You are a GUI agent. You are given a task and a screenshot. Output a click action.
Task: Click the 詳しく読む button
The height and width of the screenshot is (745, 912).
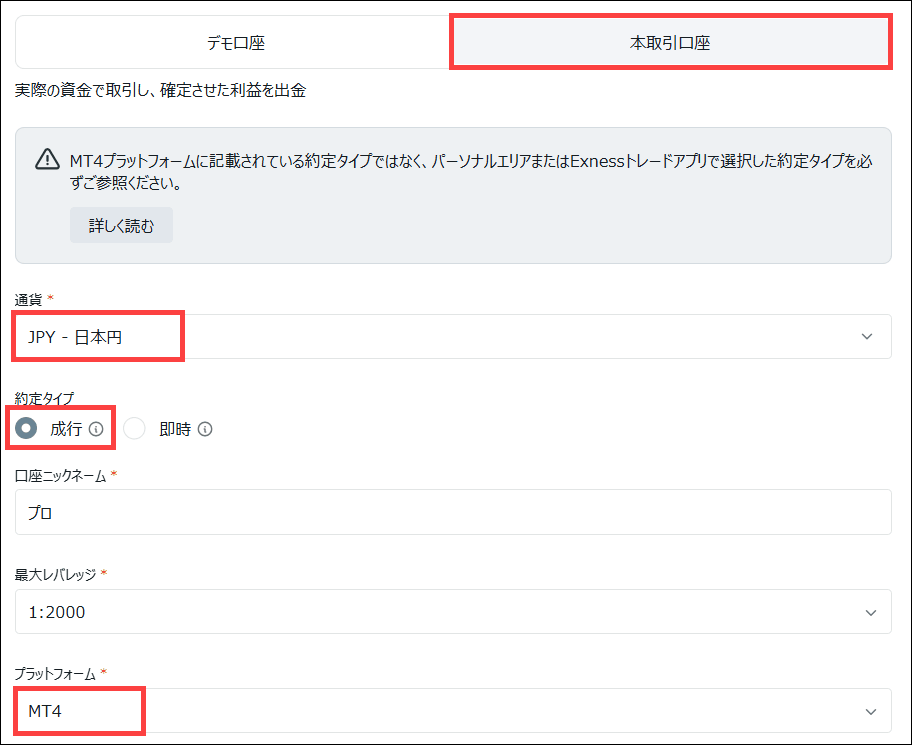point(121,225)
